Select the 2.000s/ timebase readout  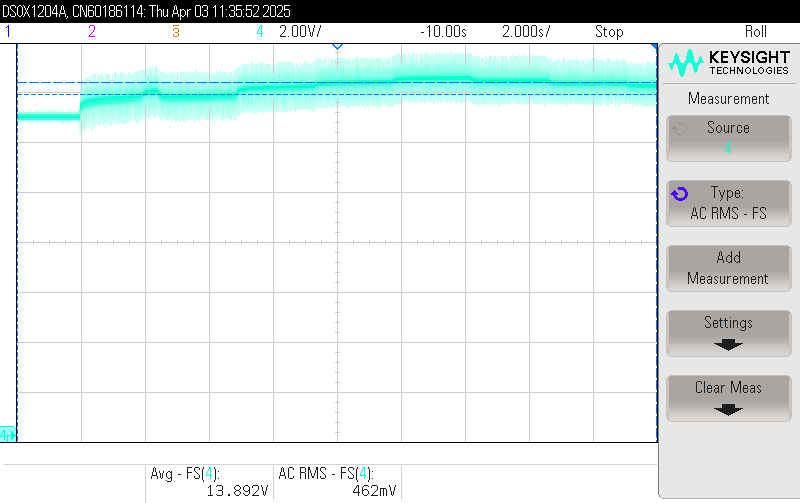pyautogui.click(x=525, y=31)
